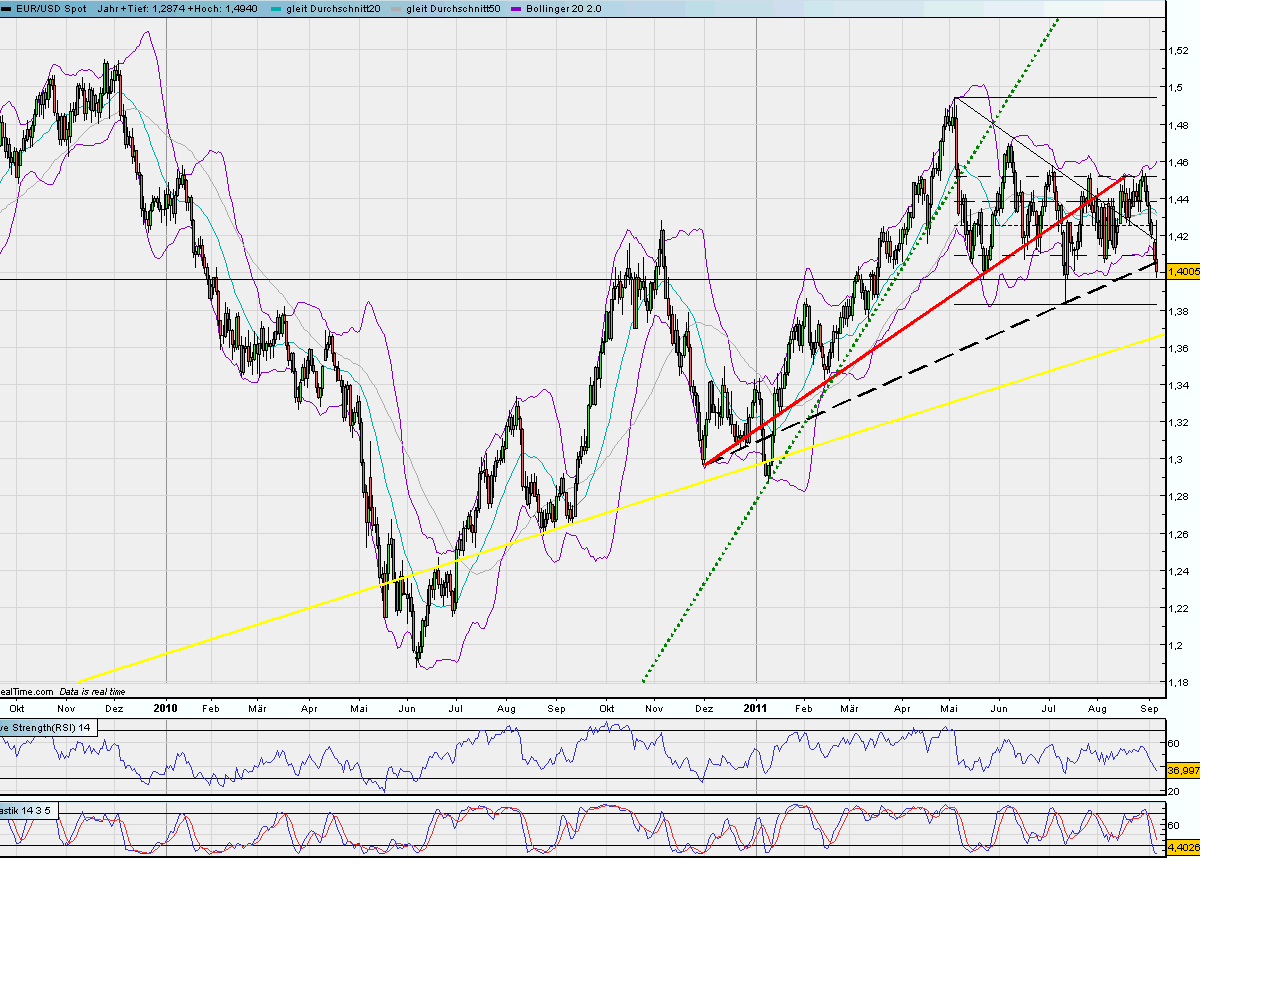The width and height of the screenshot is (1280, 986).
Task: Select the 2010 label on timeline
Action: tap(165, 708)
